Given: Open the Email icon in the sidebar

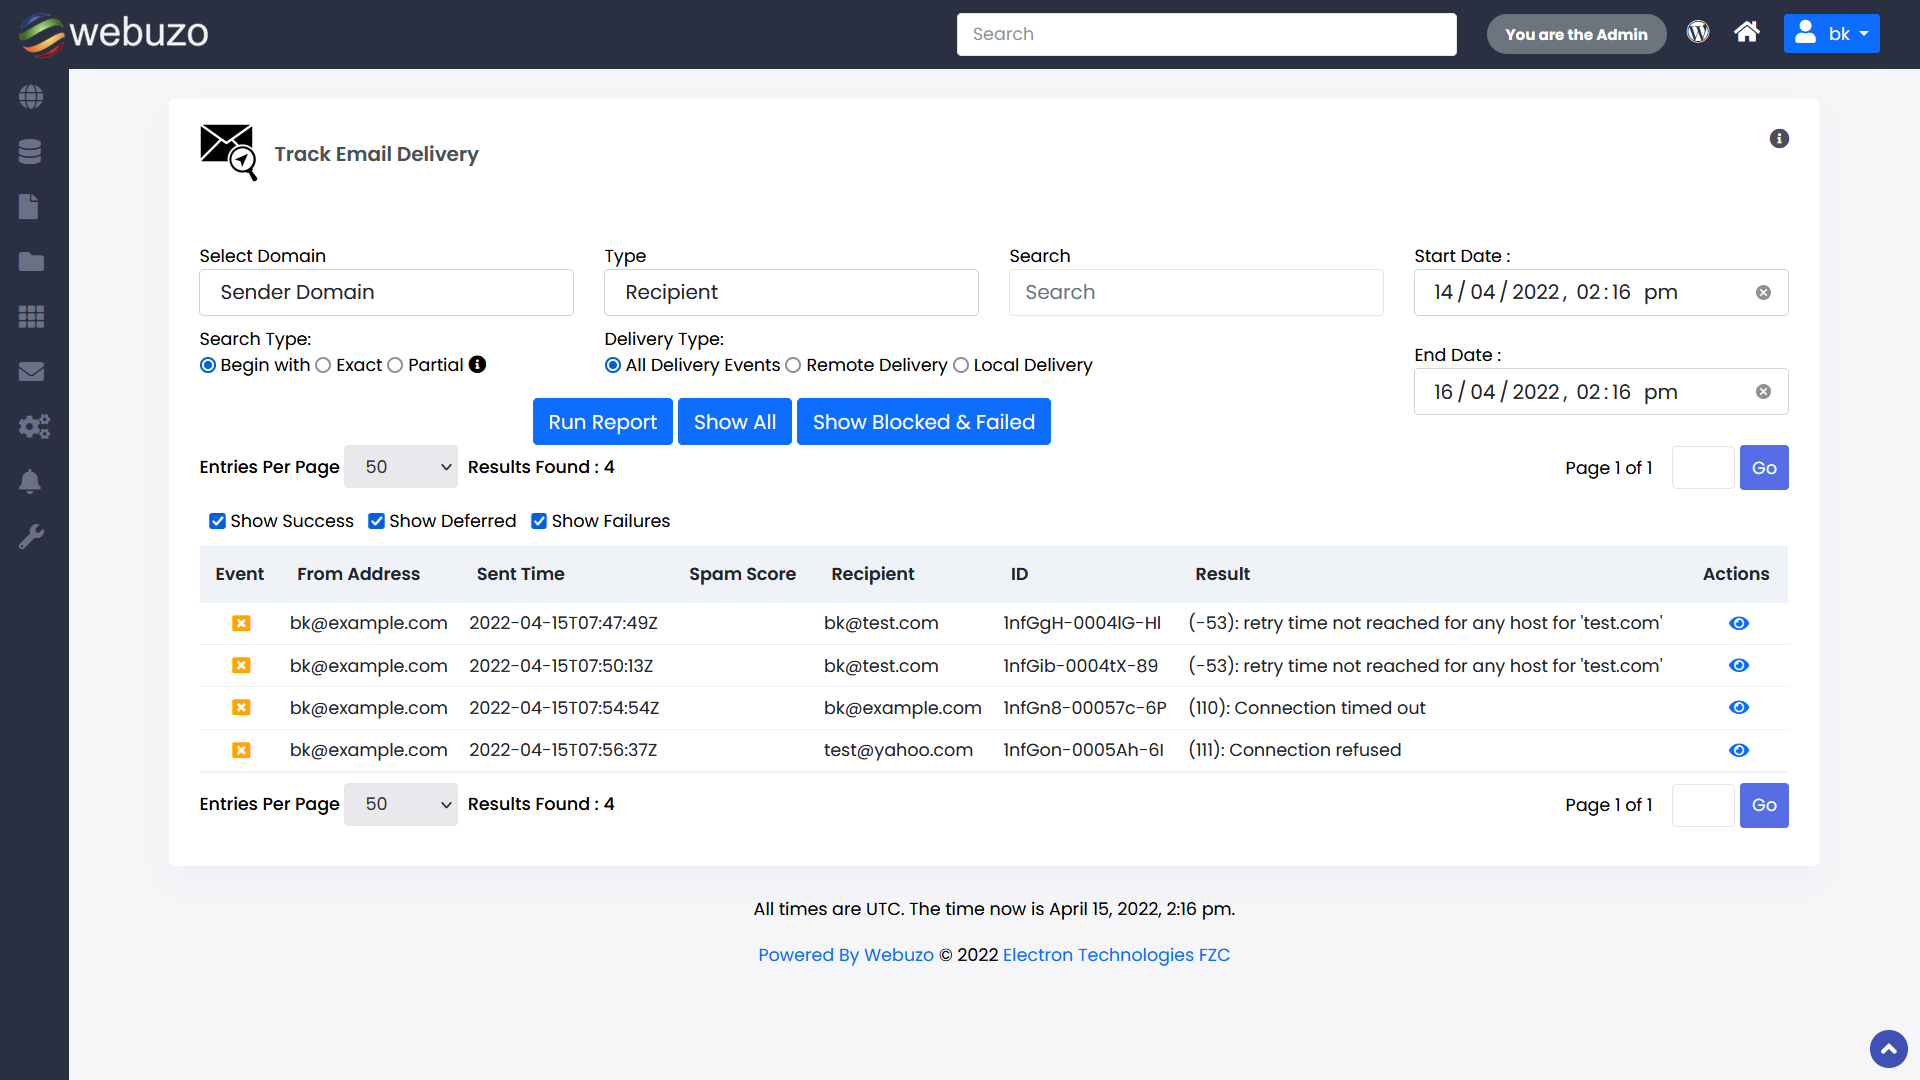Looking at the screenshot, I should (31, 371).
